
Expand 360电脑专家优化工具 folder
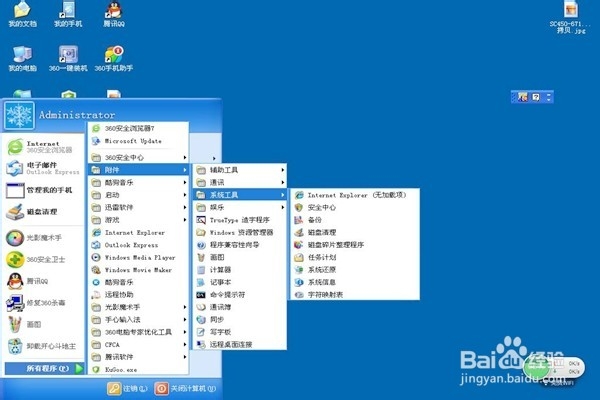pyautogui.click(x=139, y=332)
